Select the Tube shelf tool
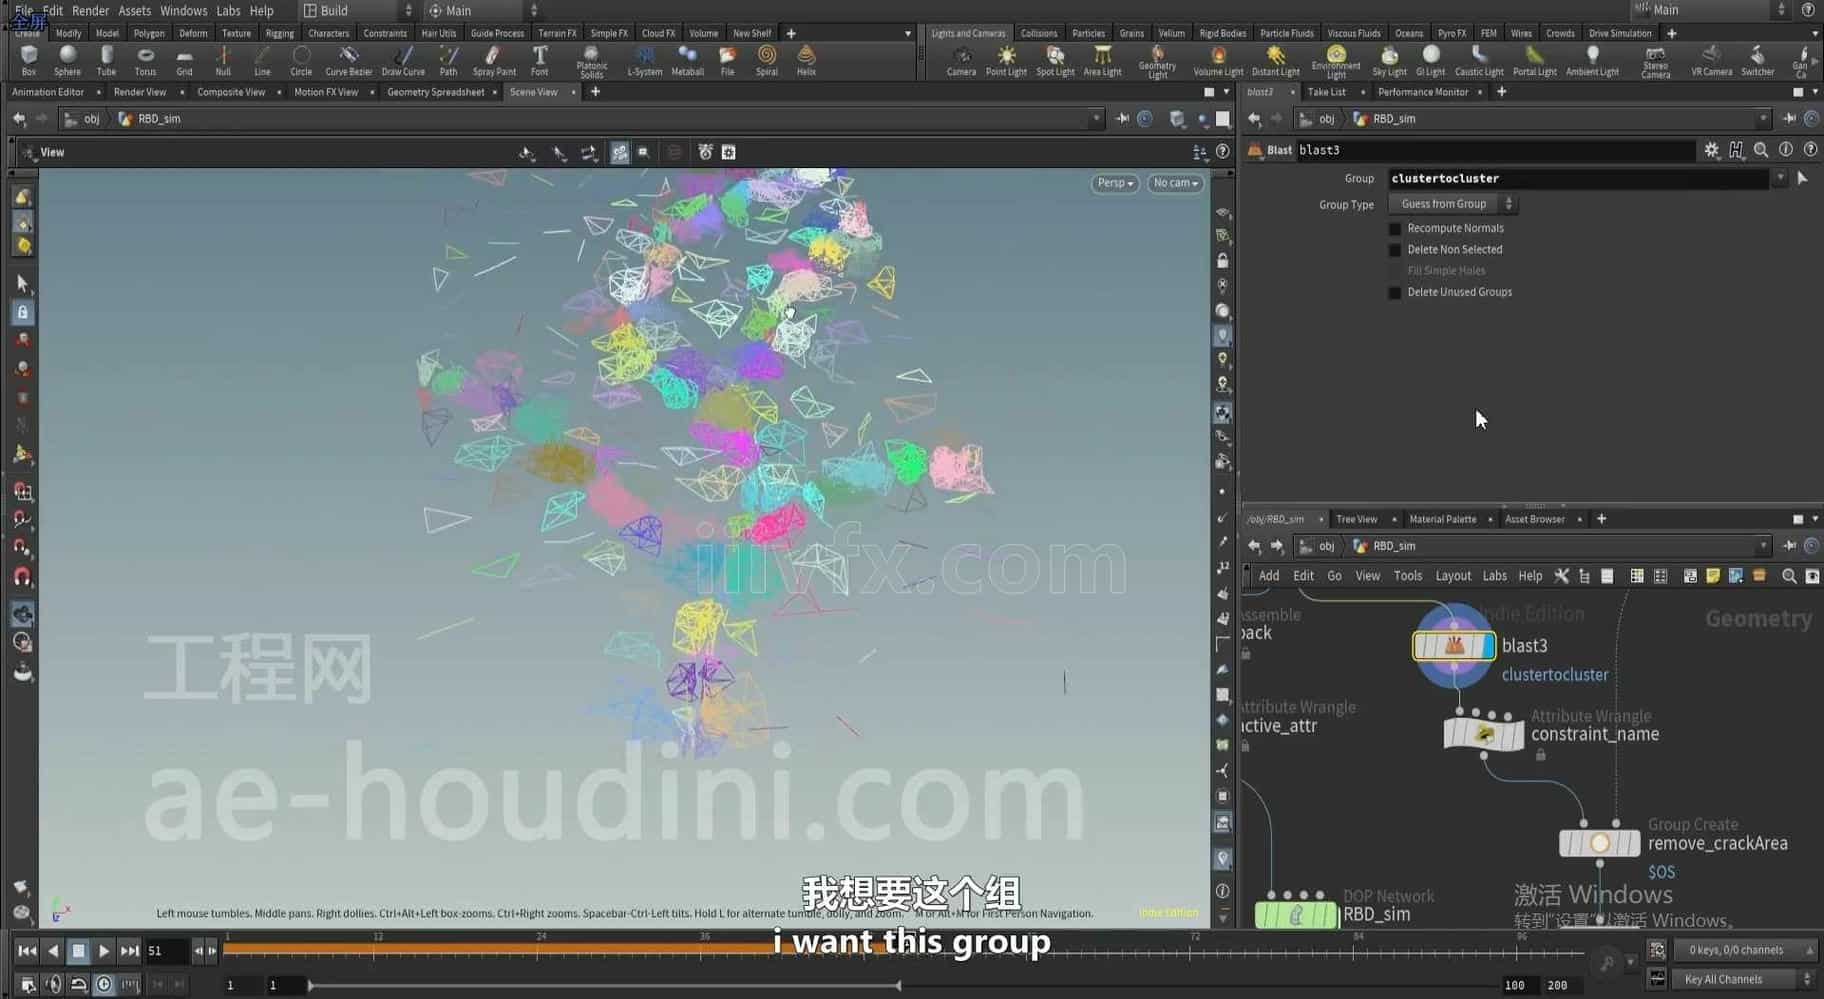Viewport: 1824px width, 999px height. pyautogui.click(x=106, y=60)
